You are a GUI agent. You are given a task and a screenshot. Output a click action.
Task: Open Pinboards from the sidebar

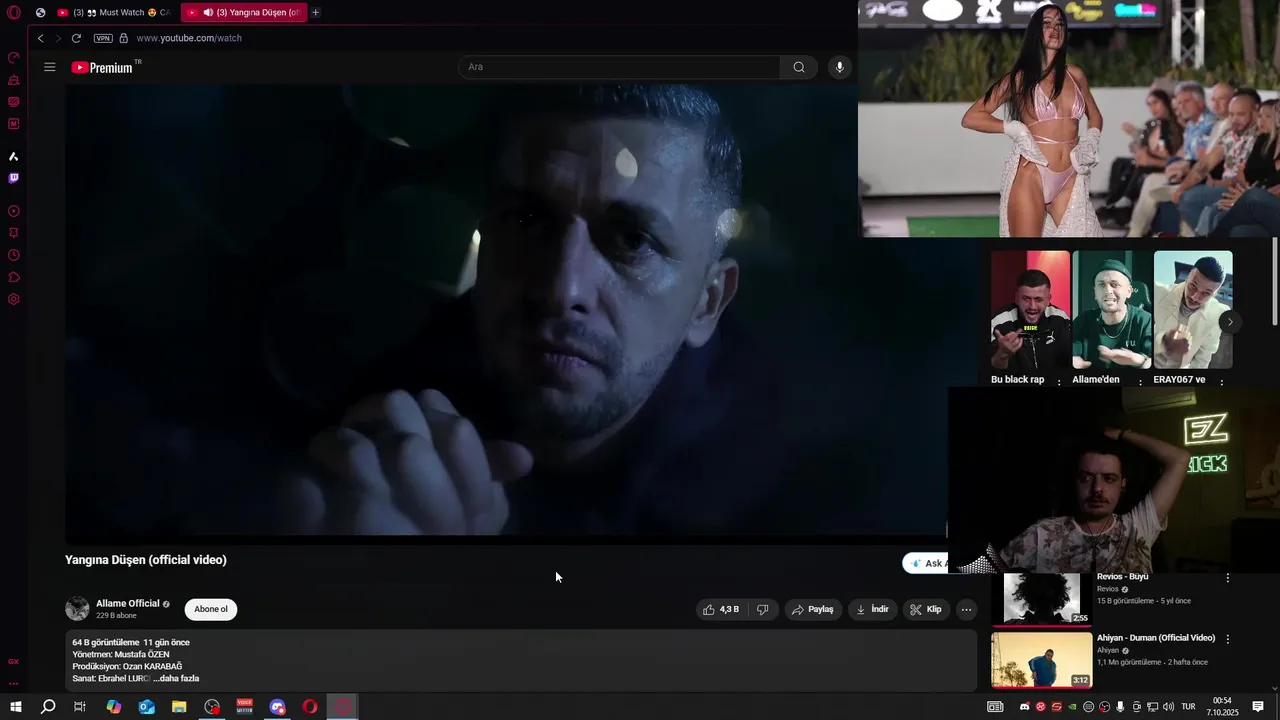tap(14, 233)
